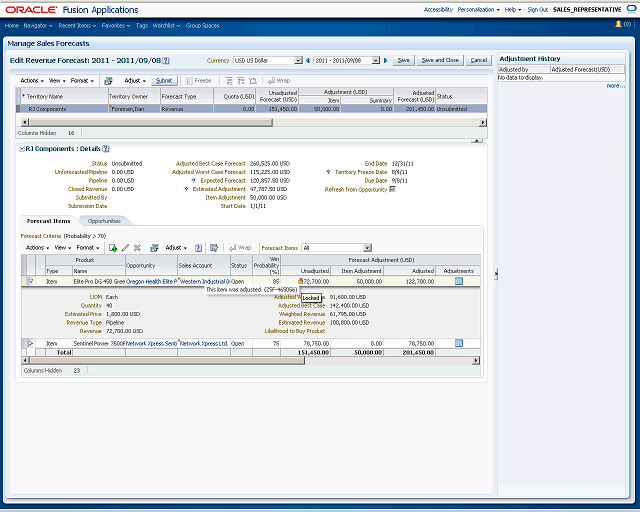Click refresh icon in Forecast Items toolbar

[154, 248]
